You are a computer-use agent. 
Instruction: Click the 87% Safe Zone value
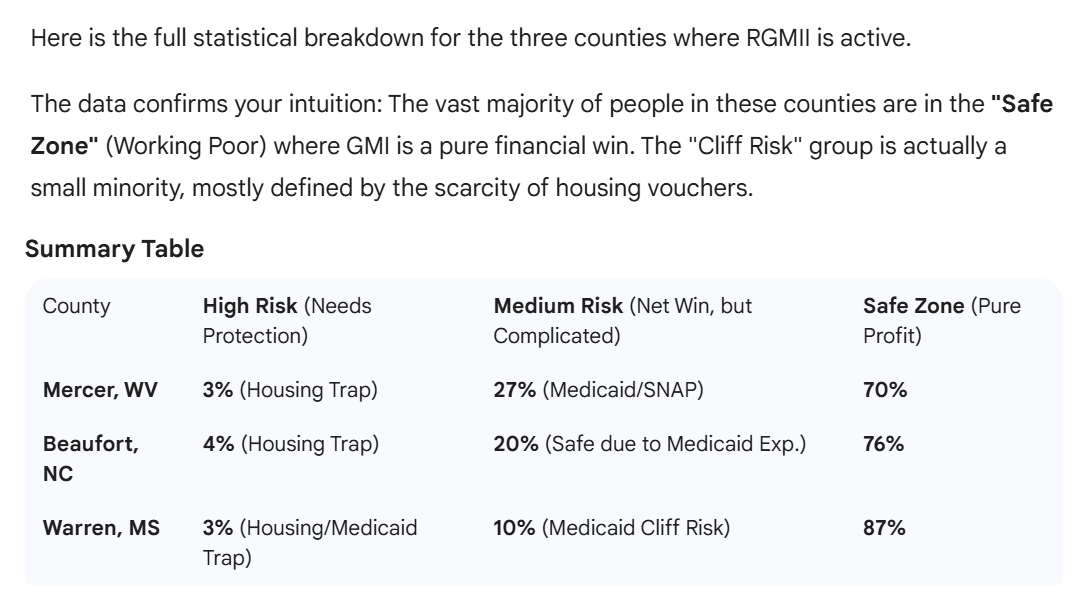pyautogui.click(x=884, y=527)
